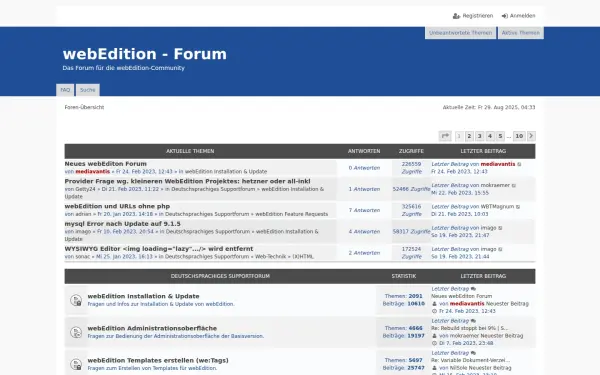This screenshot has width=600, height=375.
Task: View latest post icon for mysql Error topic
Action: coord(500,228)
